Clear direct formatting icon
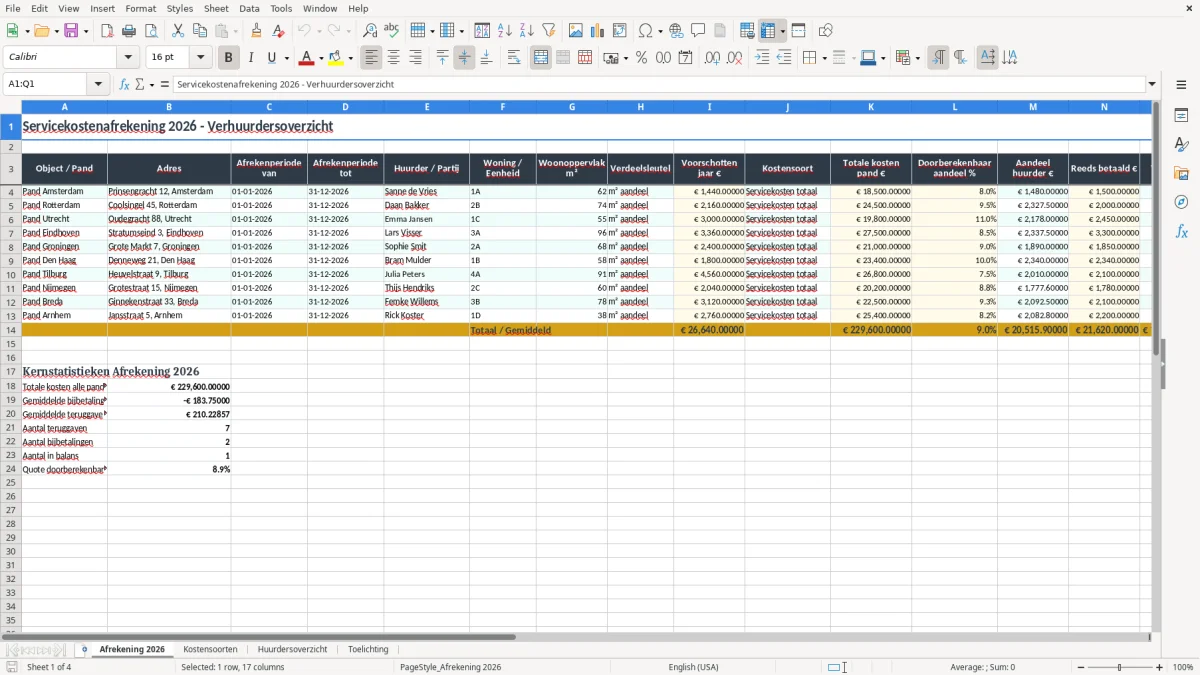This screenshot has width=1200, height=675. point(279,31)
